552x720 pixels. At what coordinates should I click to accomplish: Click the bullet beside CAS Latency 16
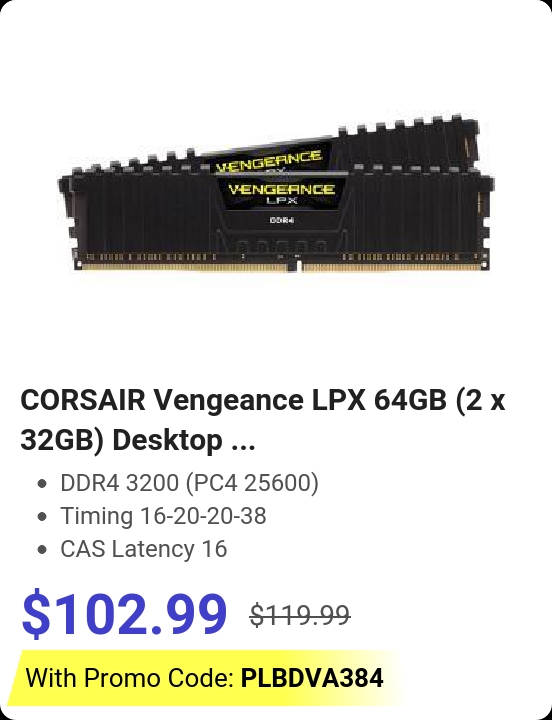pos(42,550)
